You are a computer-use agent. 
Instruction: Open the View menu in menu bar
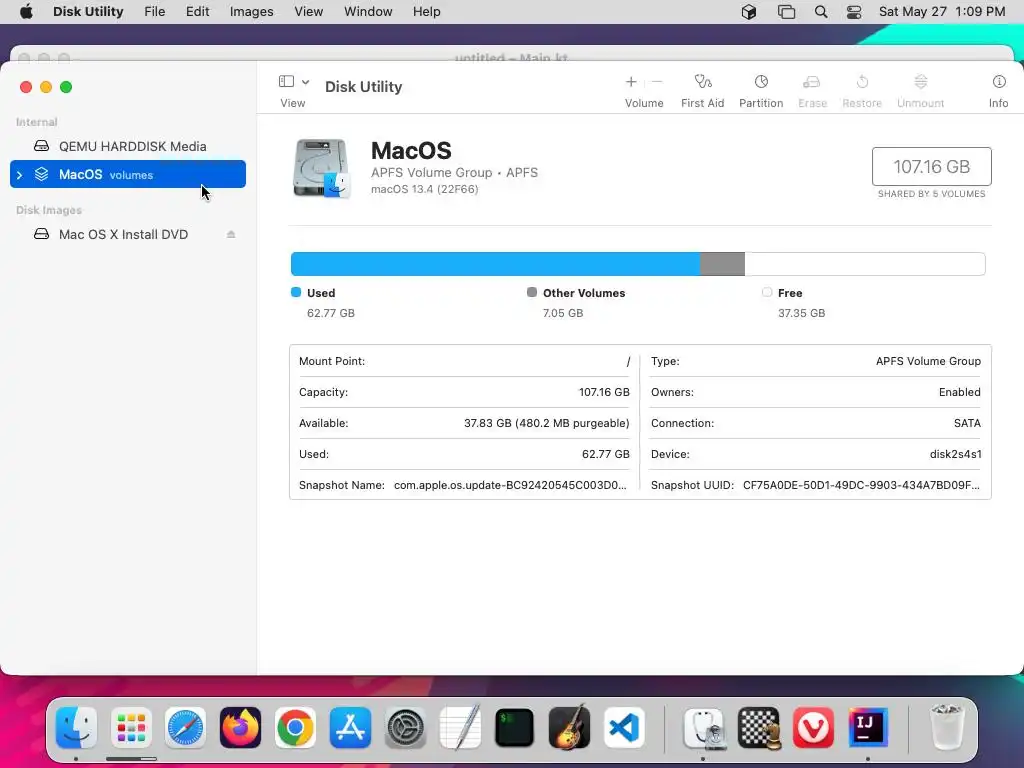pyautogui.click(x=308, y=12)
